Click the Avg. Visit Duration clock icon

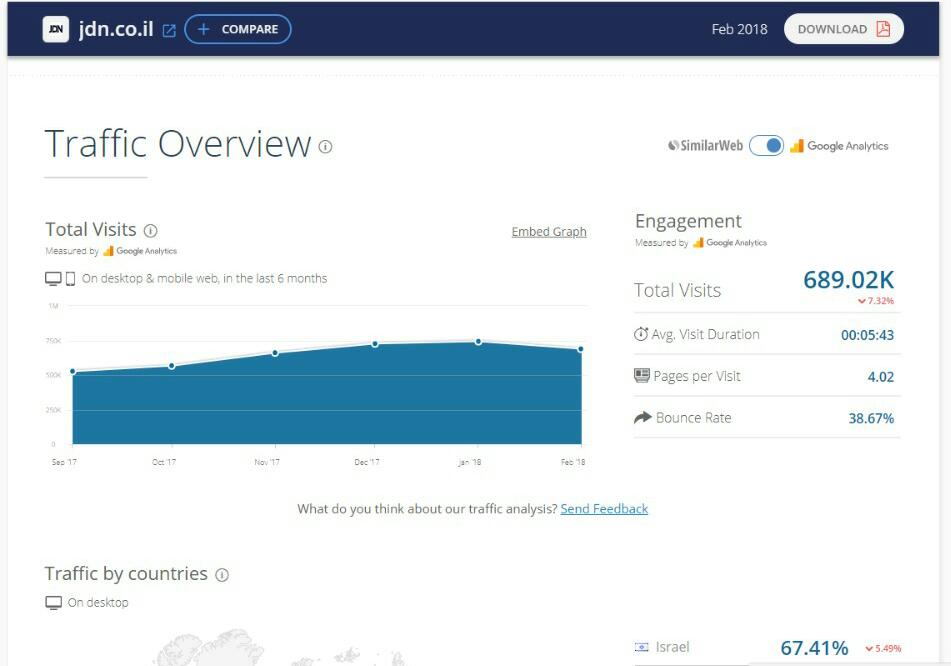641,334
